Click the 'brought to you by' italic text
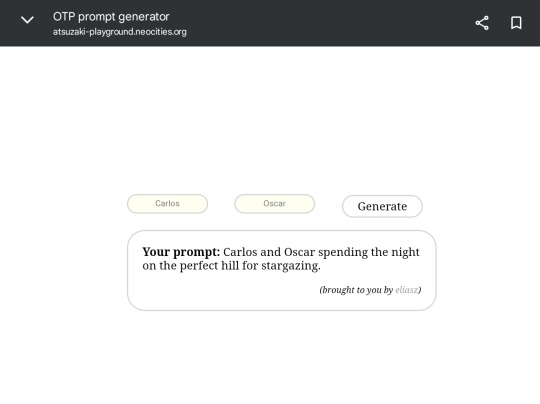 point(356,290)
